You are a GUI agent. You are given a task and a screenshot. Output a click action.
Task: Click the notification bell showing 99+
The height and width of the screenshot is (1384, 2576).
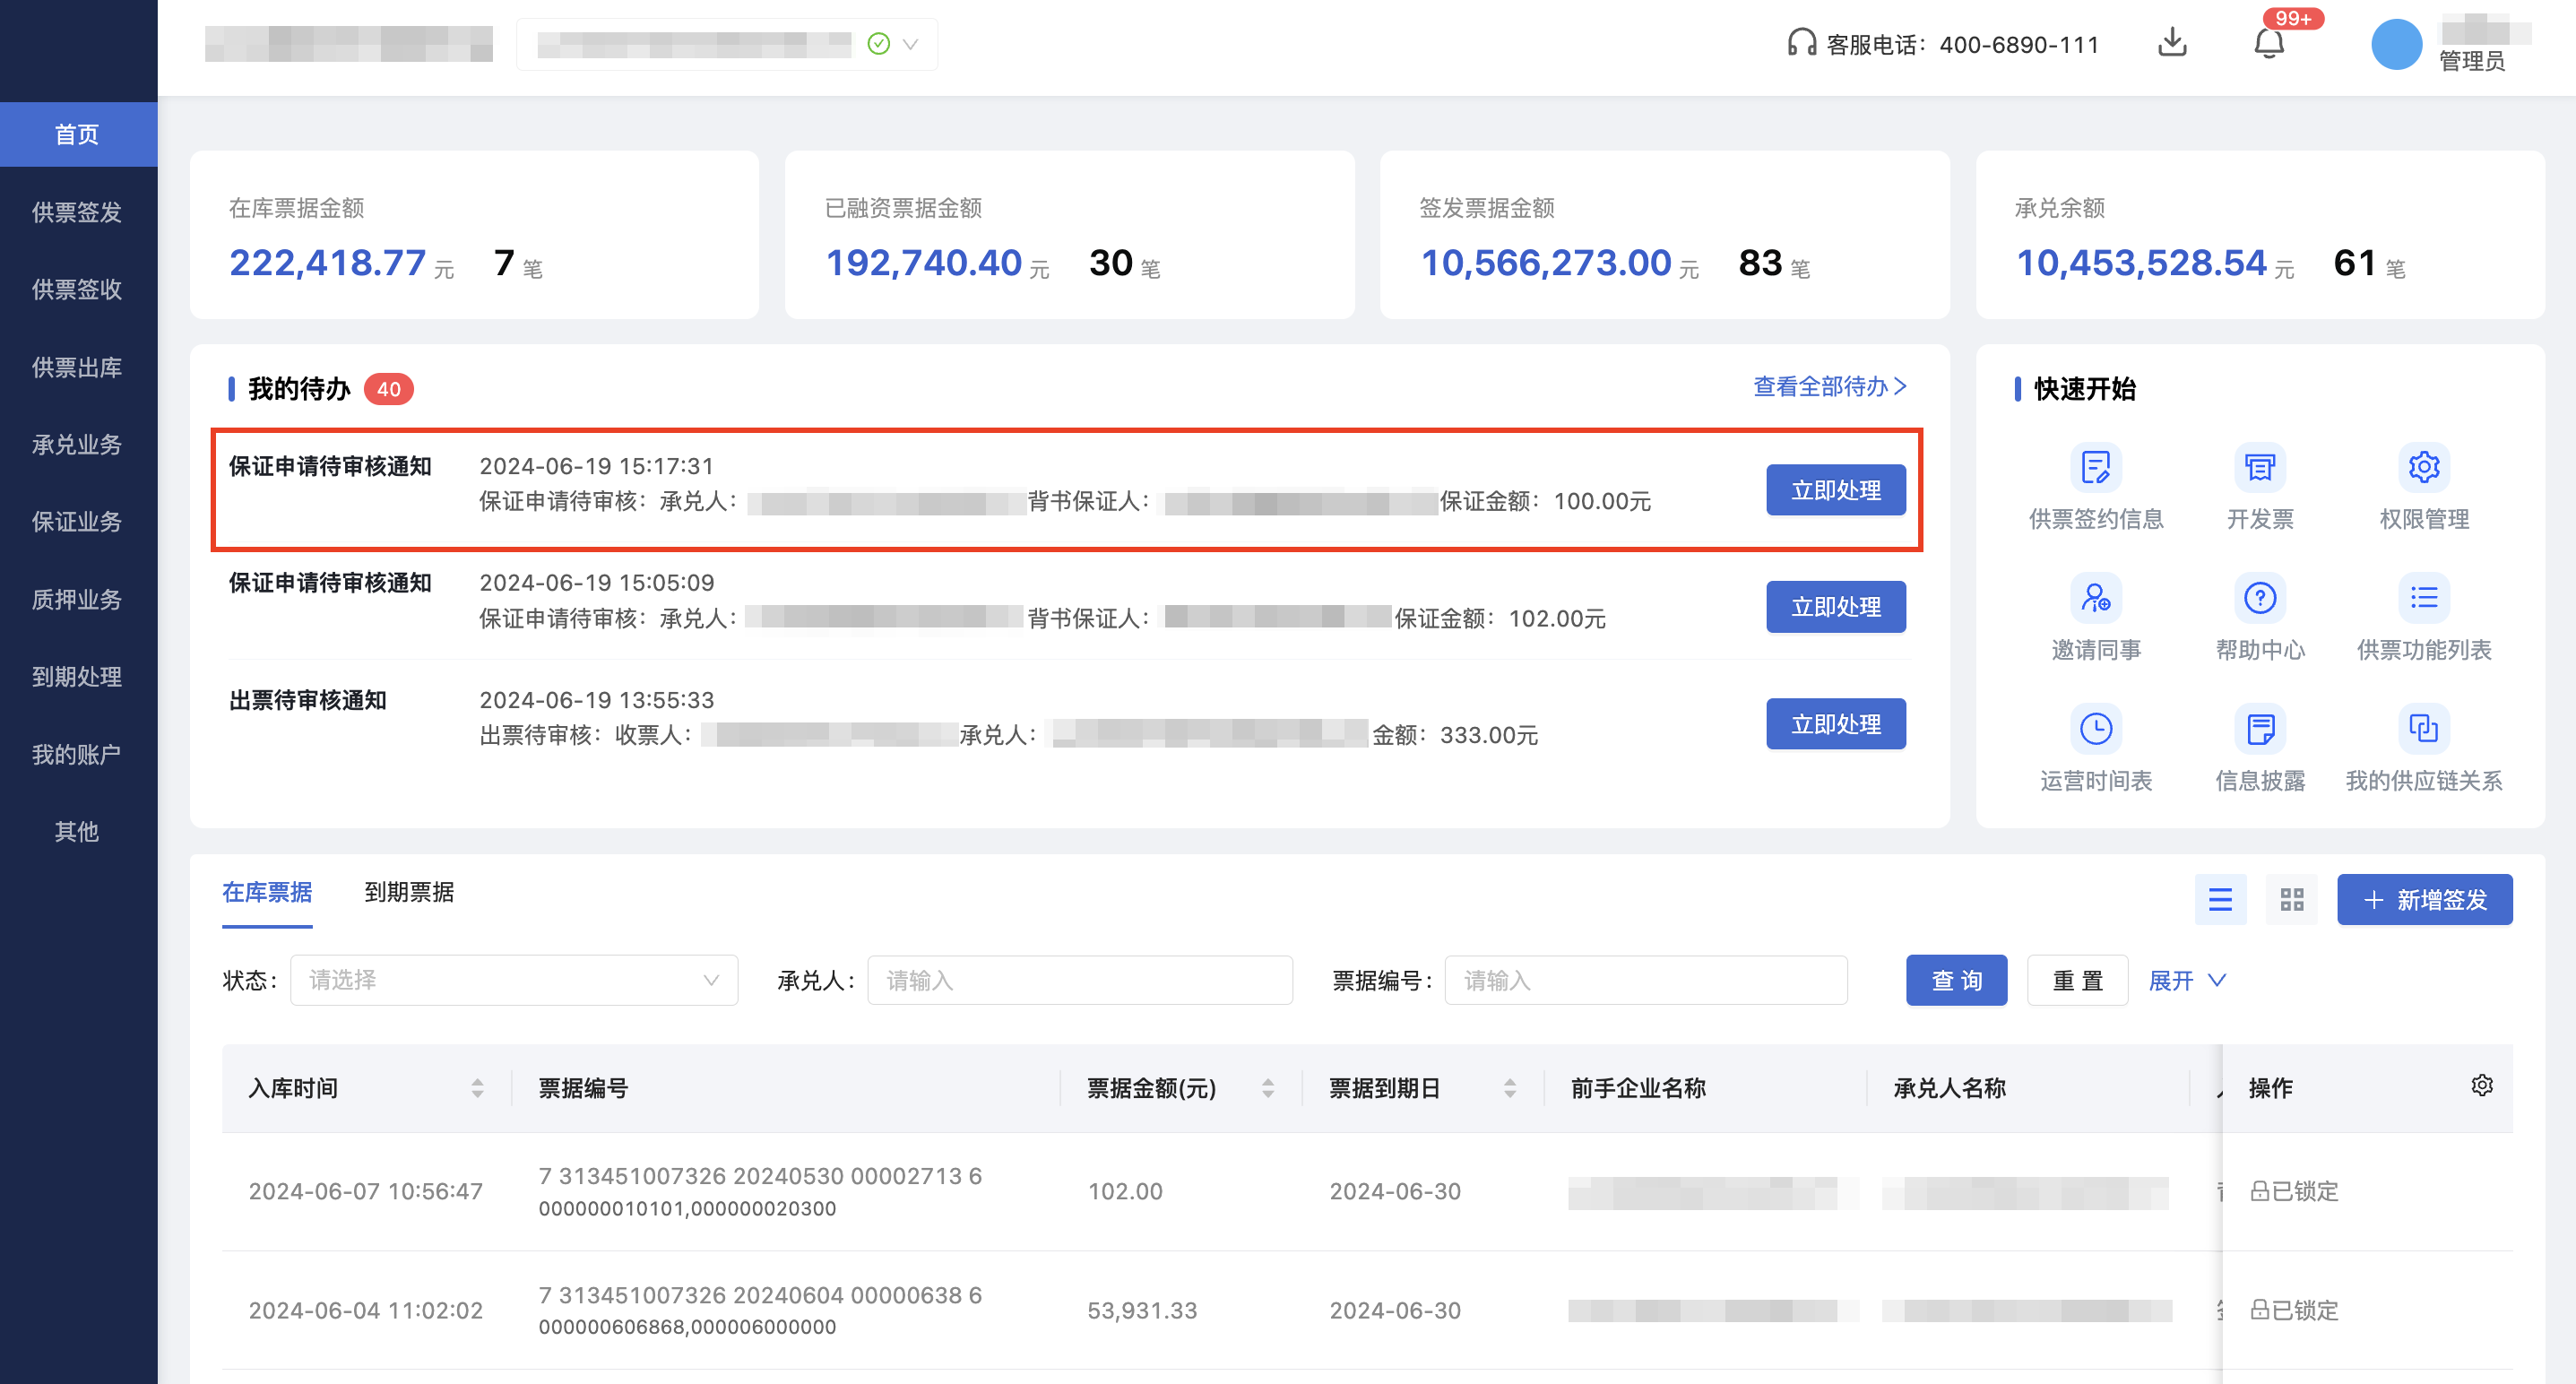pyautogui.click(x=2269, y=44)
